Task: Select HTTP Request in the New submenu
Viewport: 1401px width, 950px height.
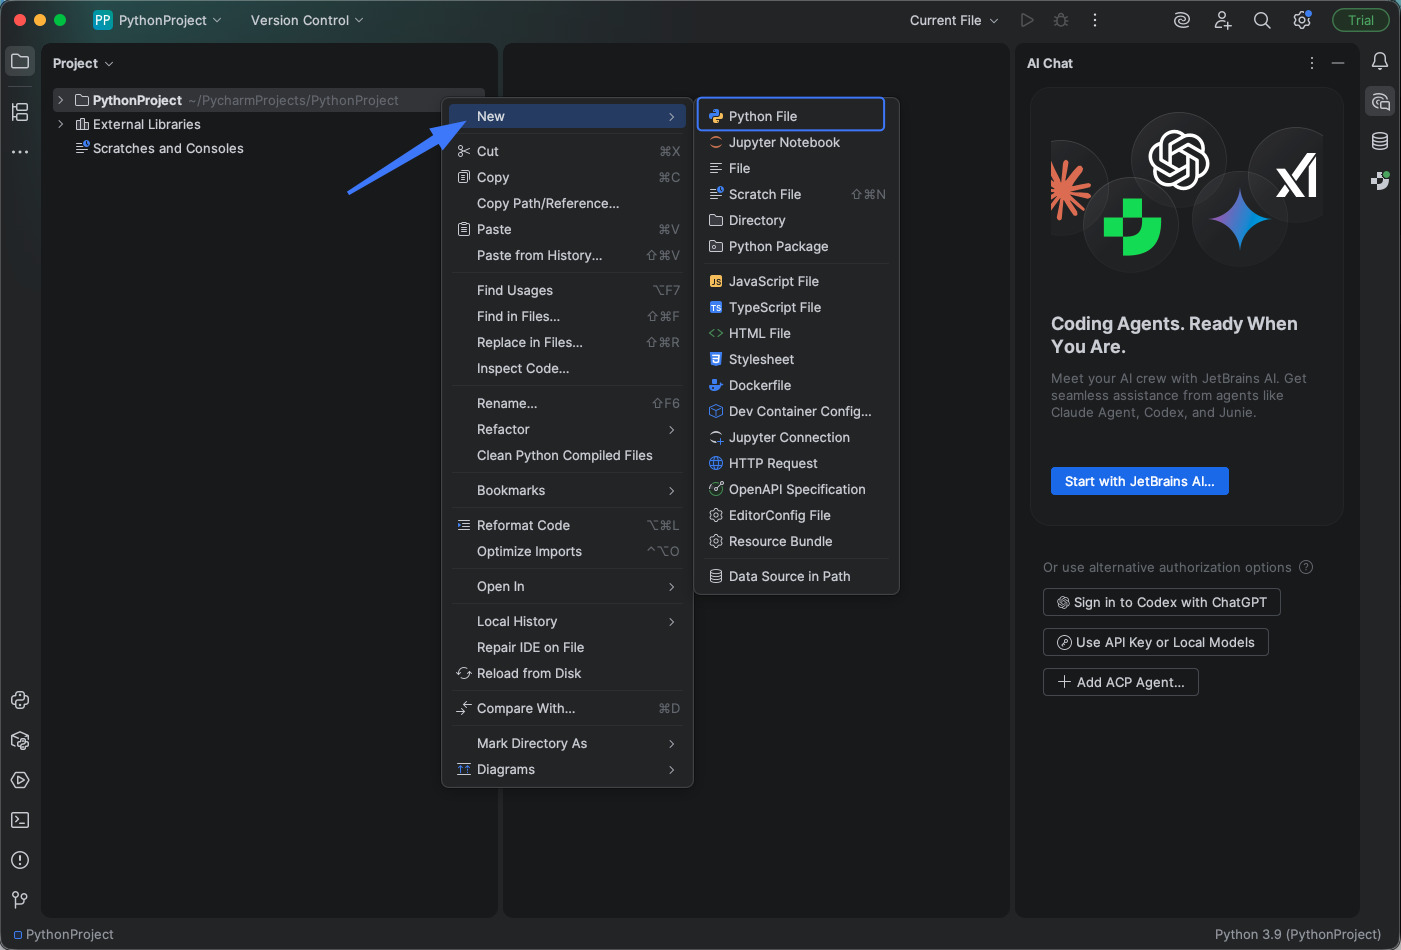Action: pos(796,463)
